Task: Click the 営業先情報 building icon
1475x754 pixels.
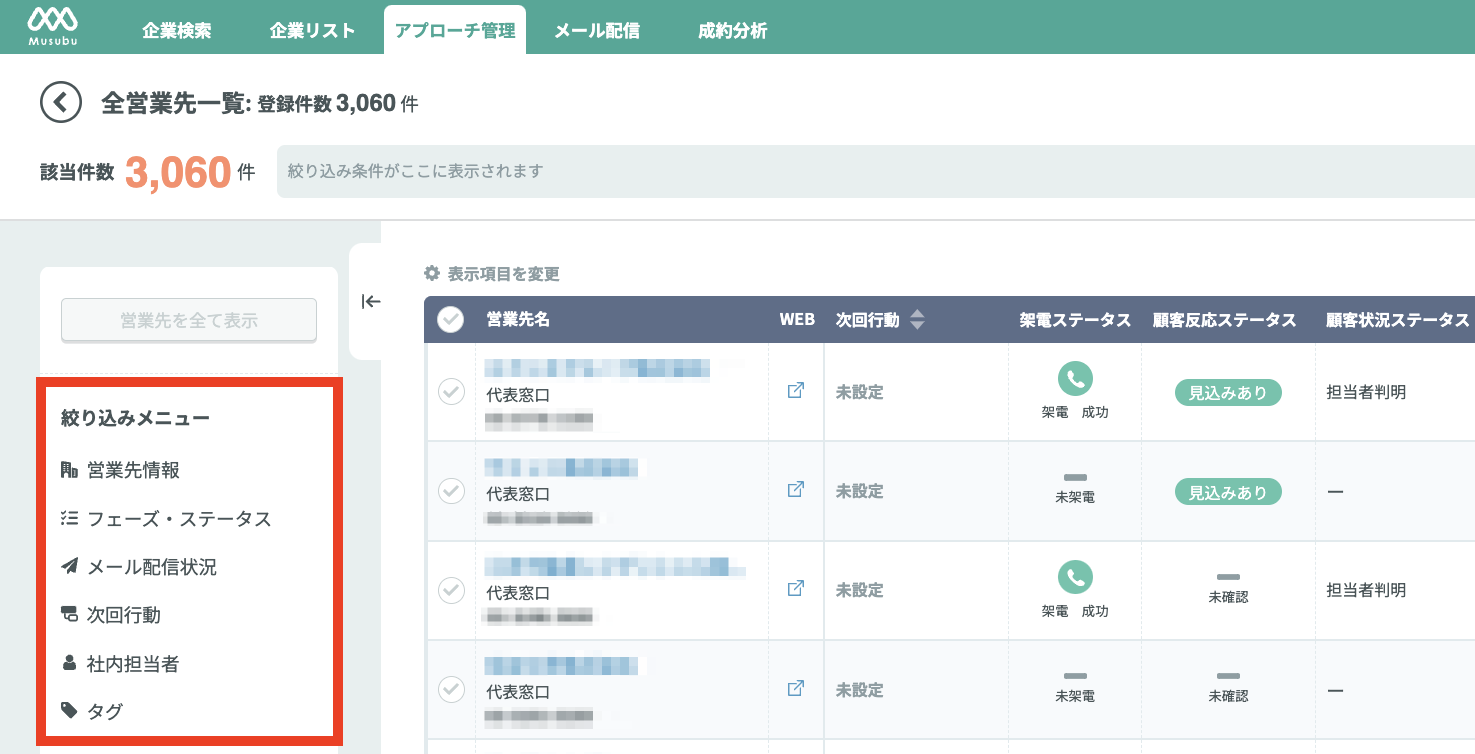Action: [x=69, y=470]
